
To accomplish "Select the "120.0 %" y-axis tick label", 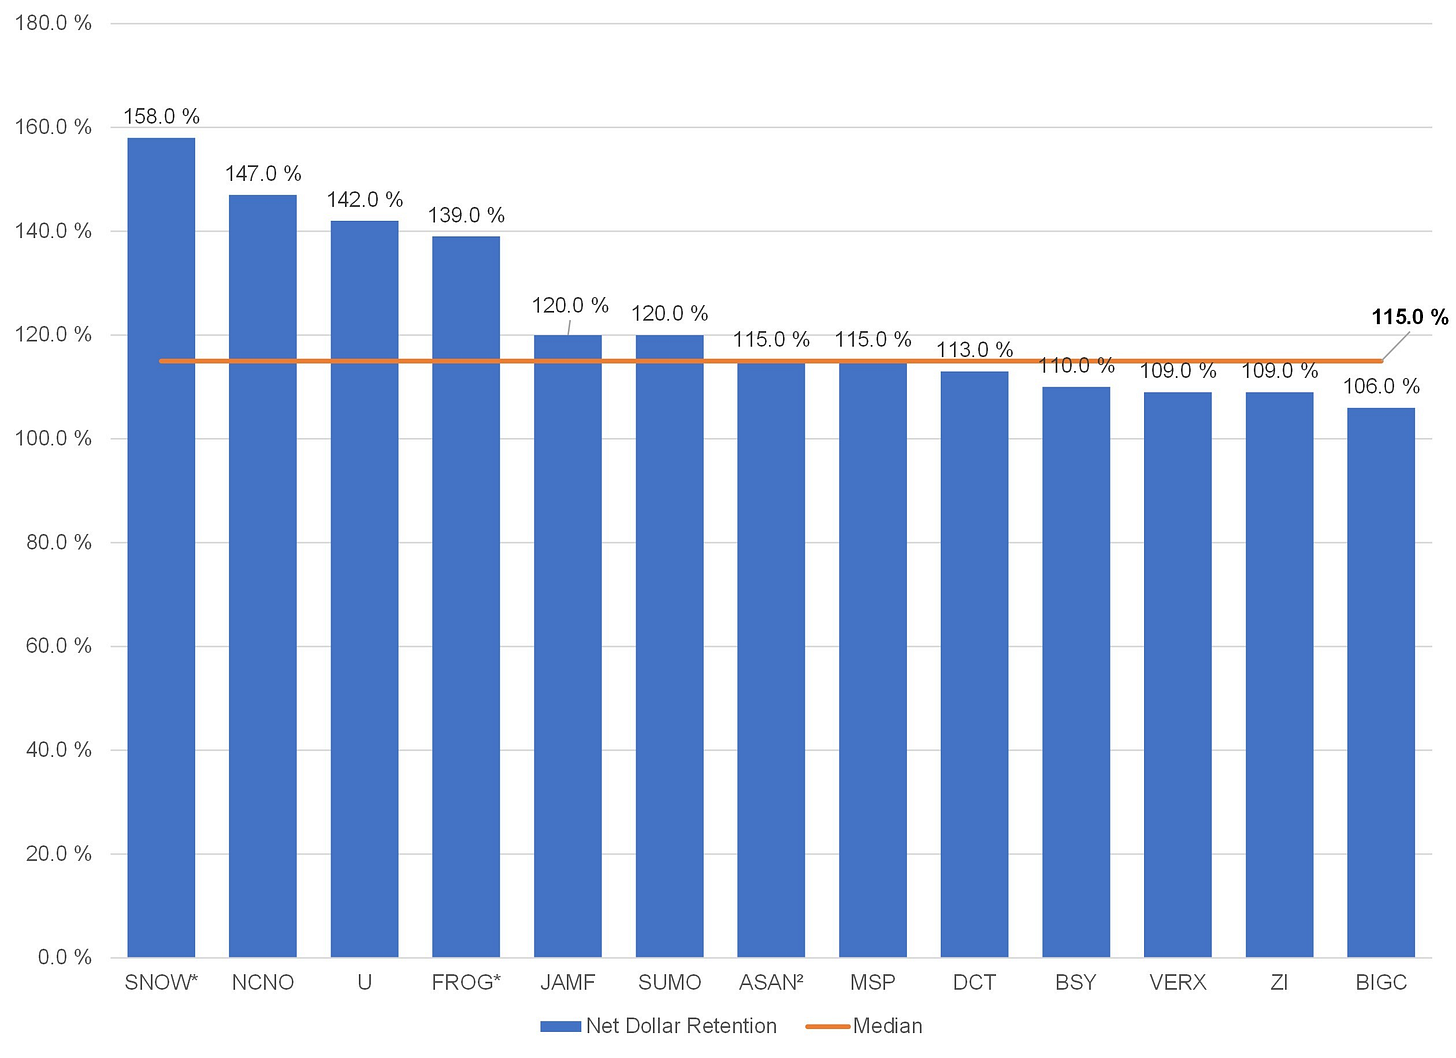I will coord(53,335).
